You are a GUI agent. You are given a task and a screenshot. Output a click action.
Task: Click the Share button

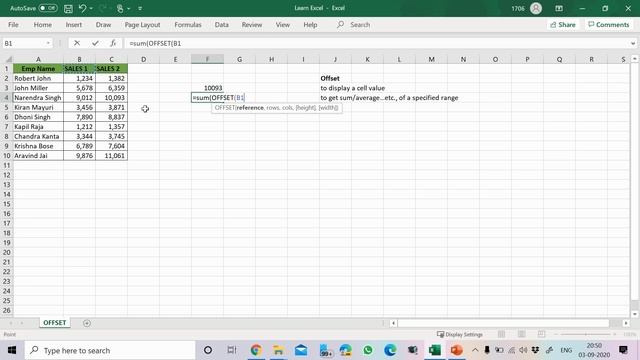pos(562,24)
